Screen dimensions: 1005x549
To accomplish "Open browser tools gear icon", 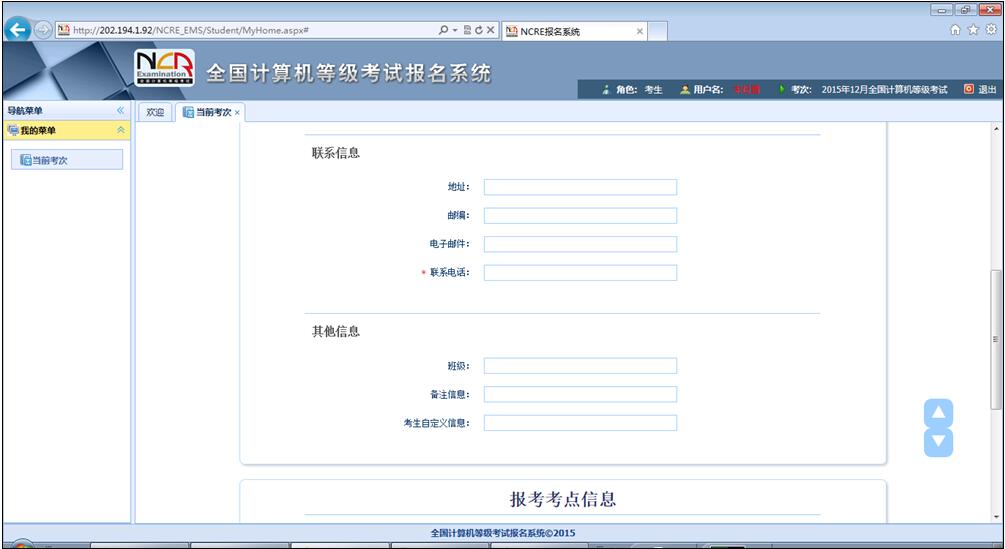I will pyautogui.click(x=992, y=29).
